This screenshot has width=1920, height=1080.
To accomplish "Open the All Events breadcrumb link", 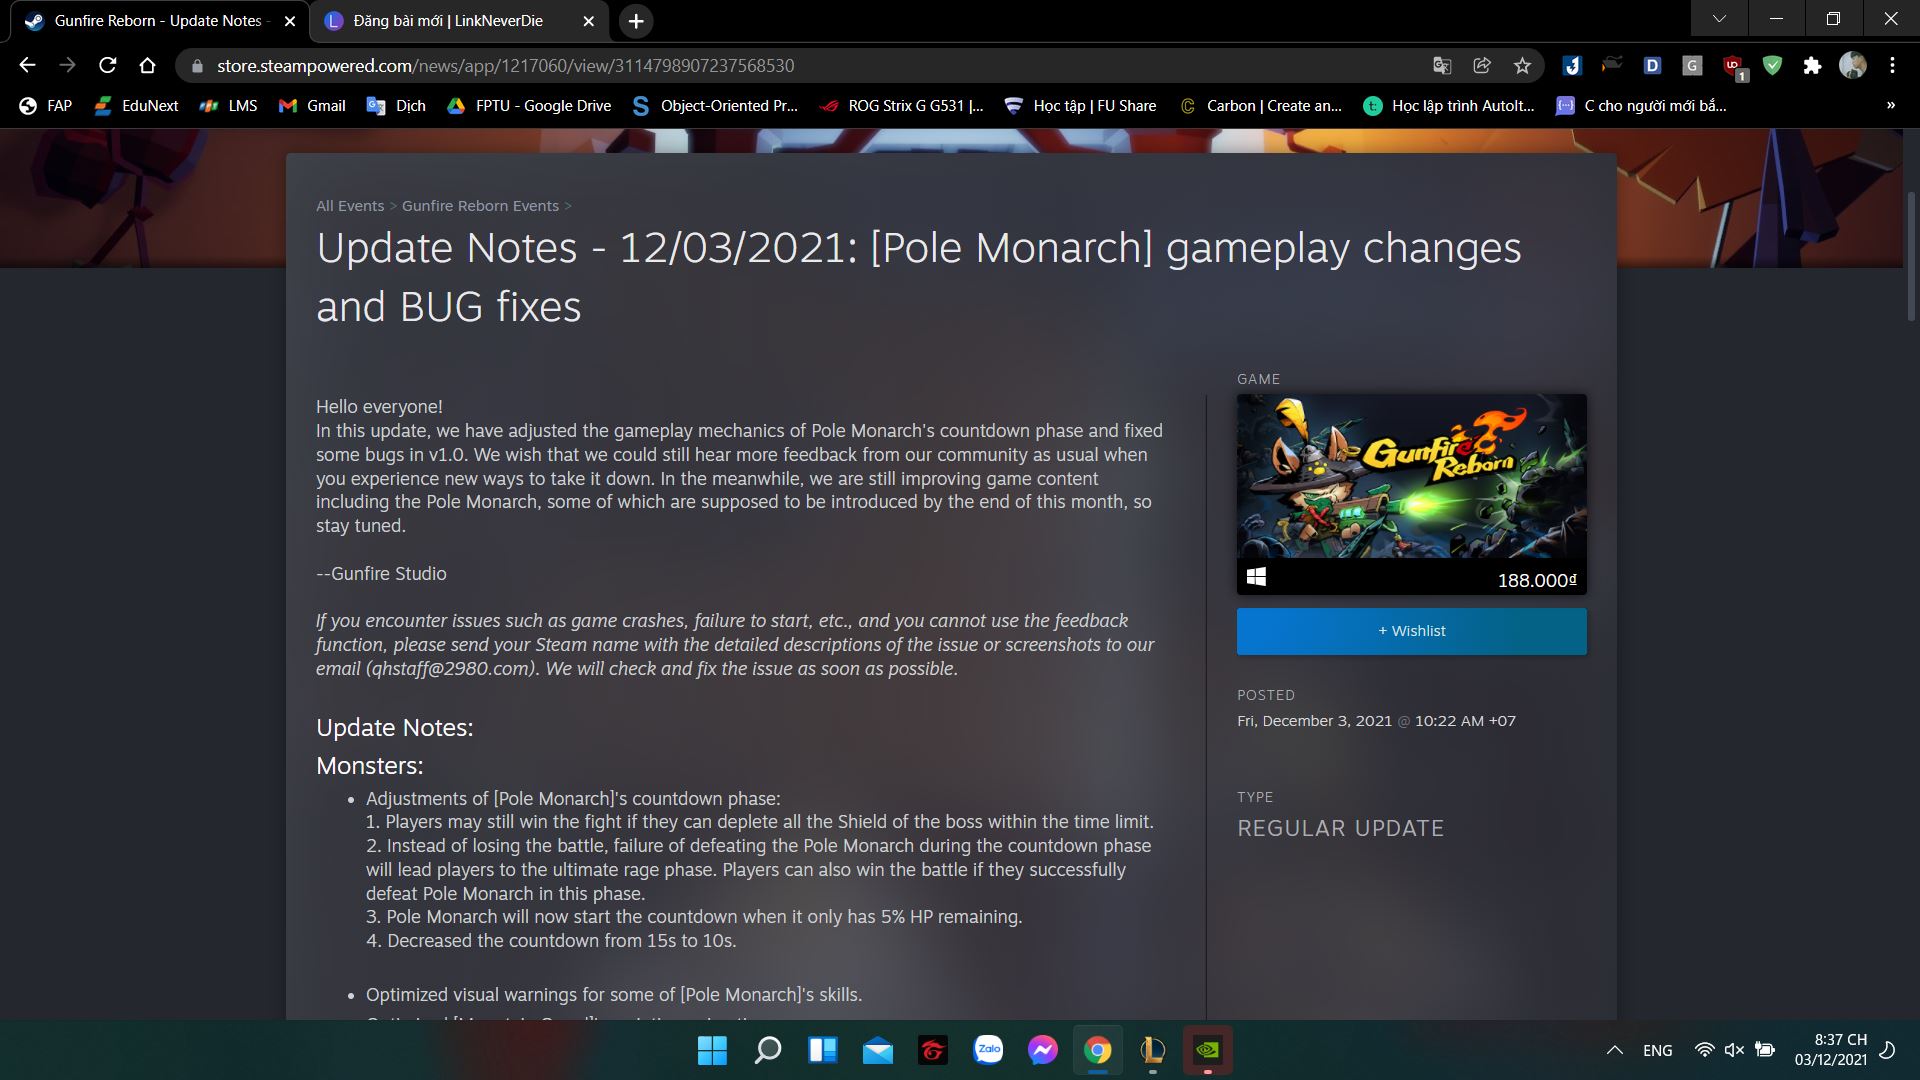I will coord(350,206).
